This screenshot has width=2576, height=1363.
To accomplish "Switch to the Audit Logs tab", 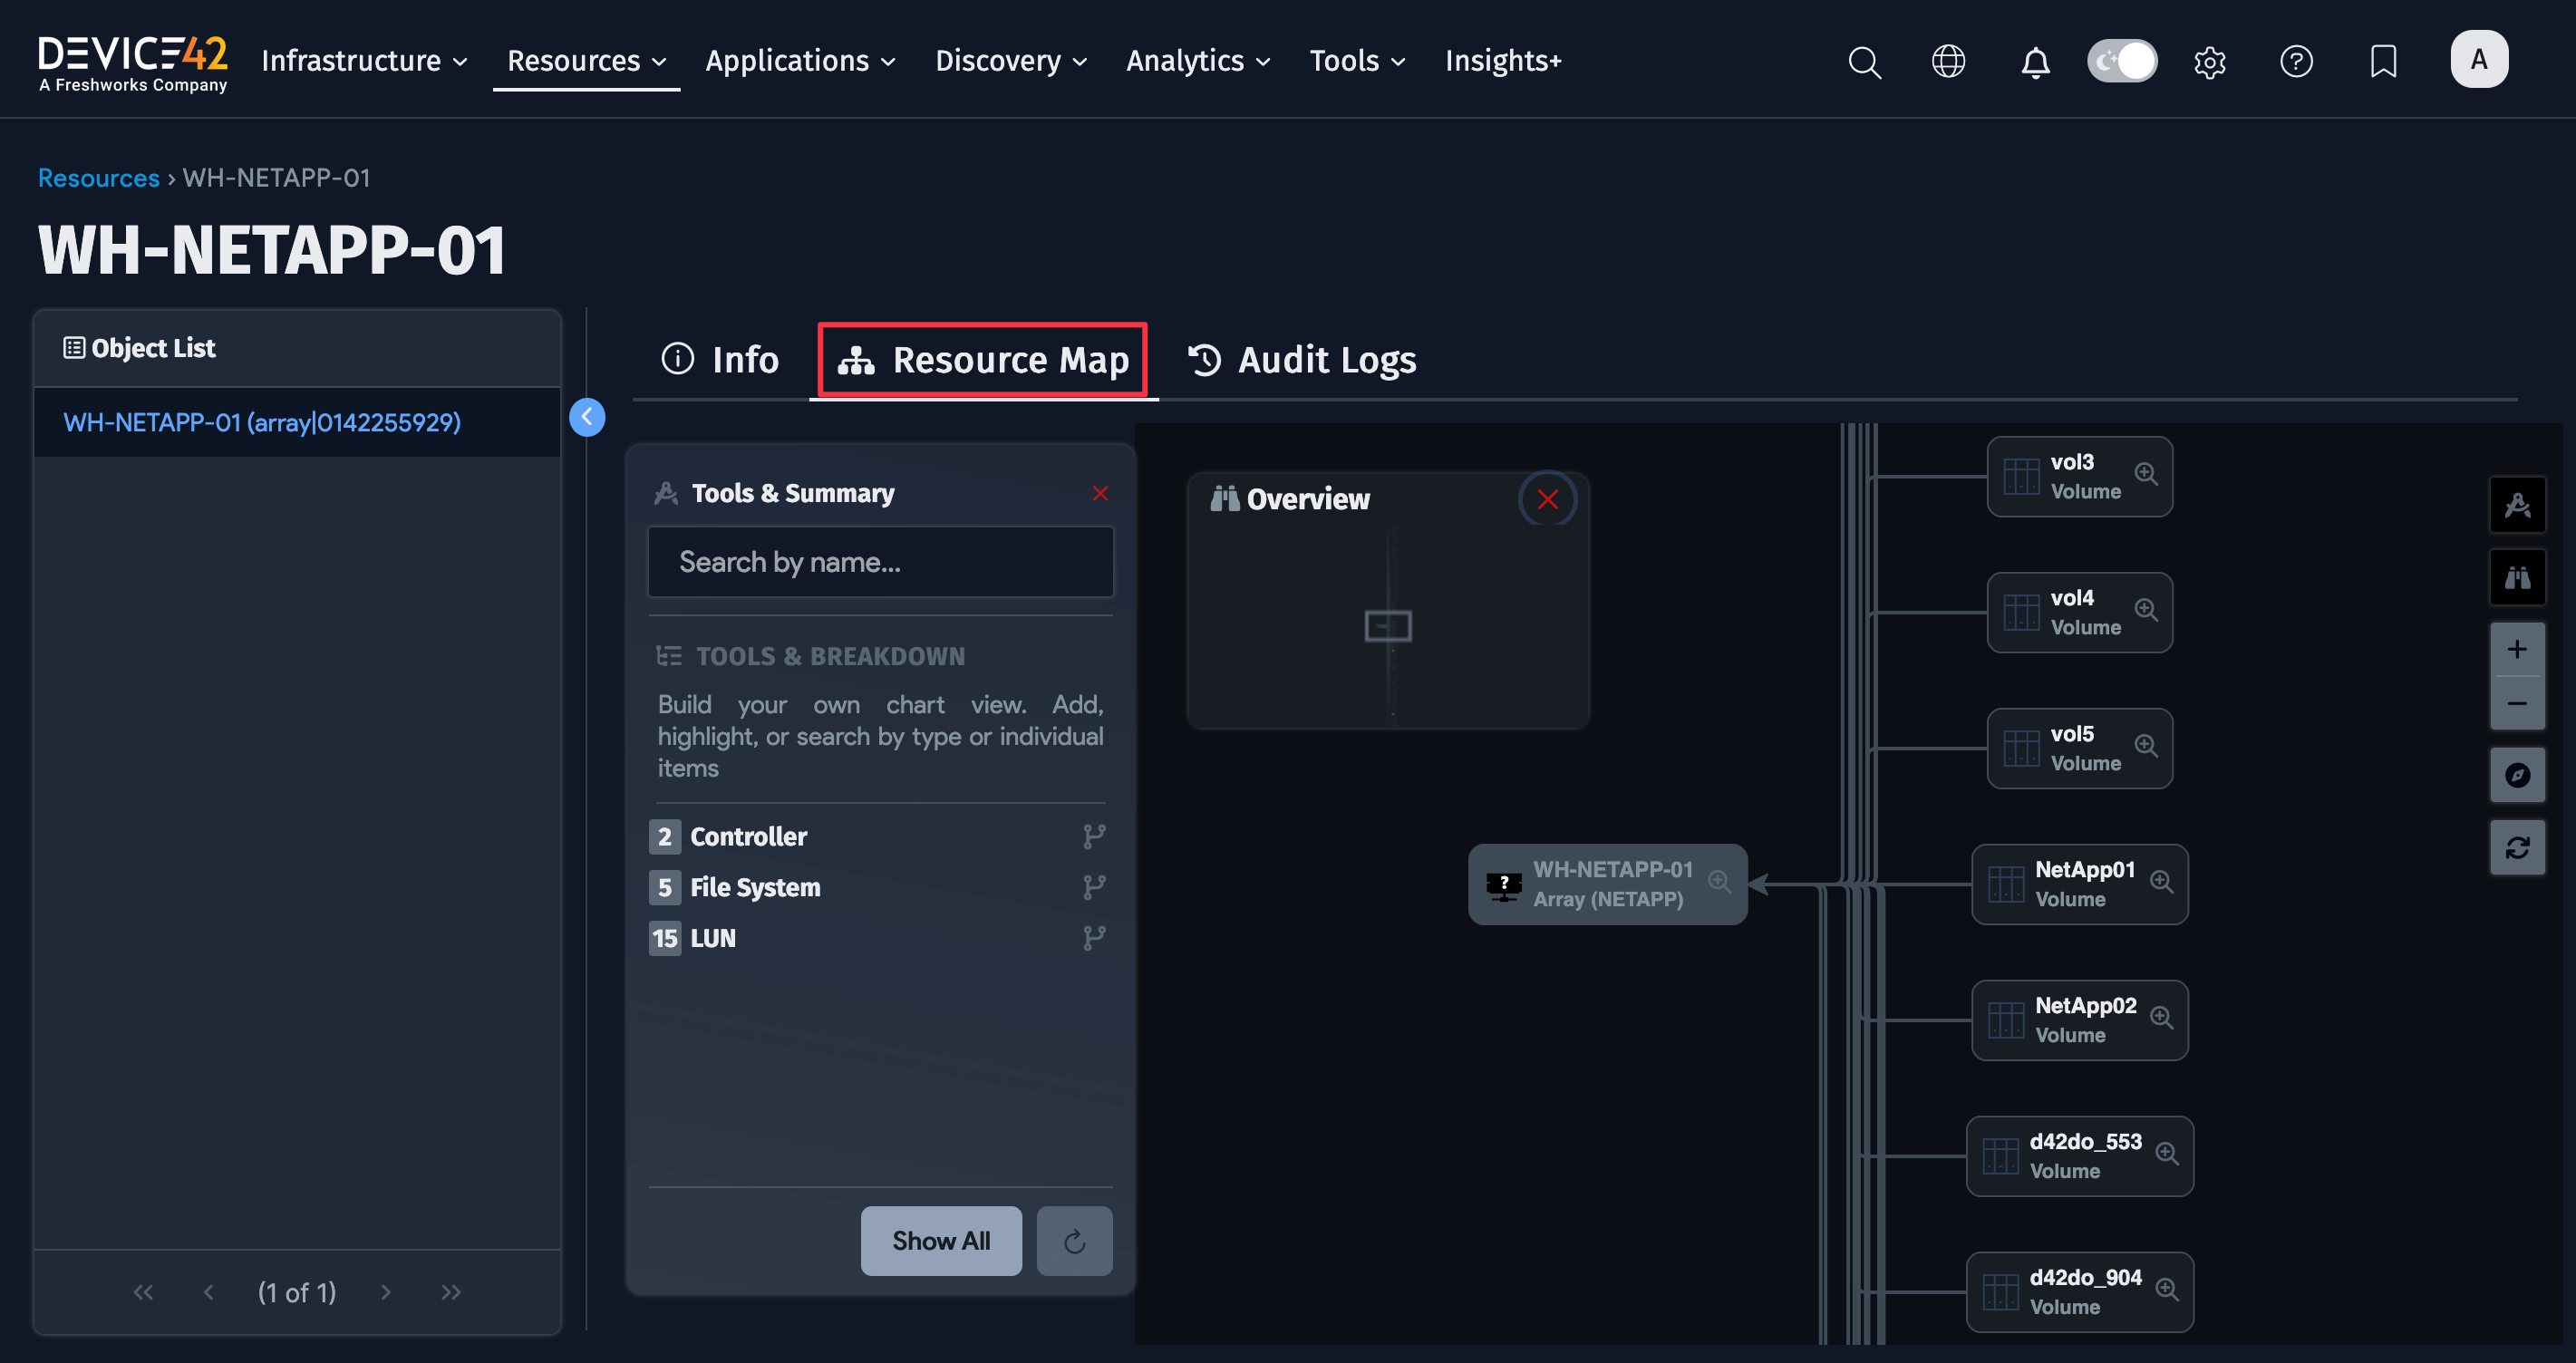I will (1302, 360).
